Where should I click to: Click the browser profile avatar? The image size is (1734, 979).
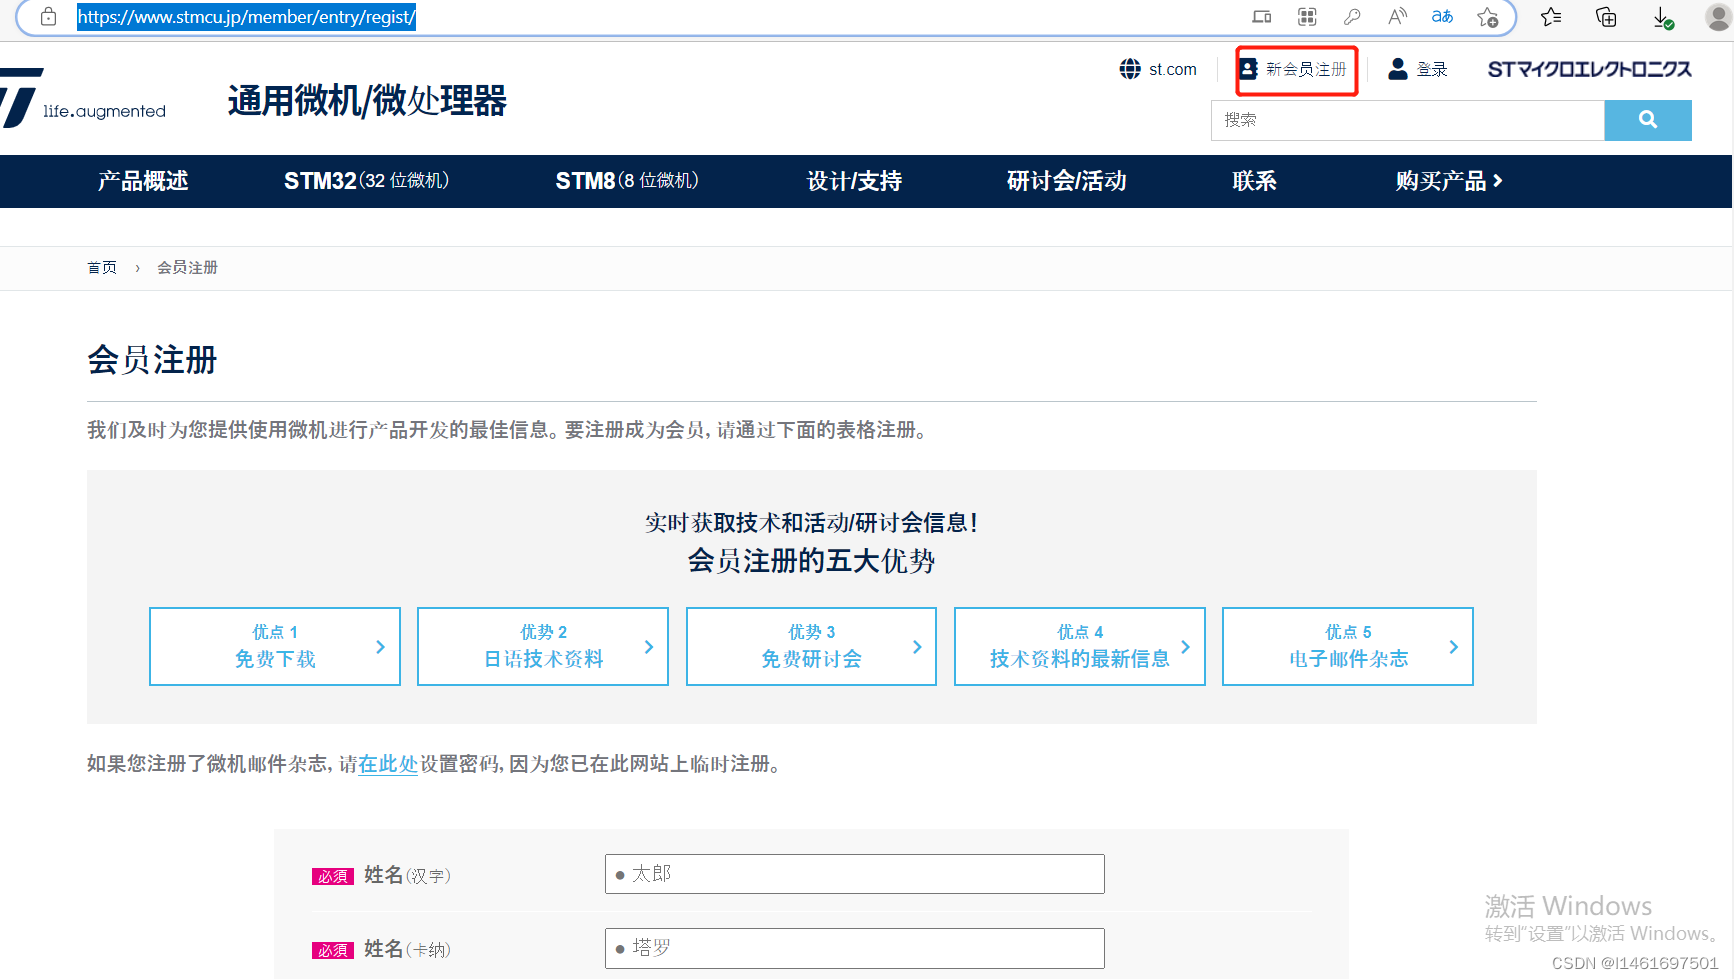1718,17
